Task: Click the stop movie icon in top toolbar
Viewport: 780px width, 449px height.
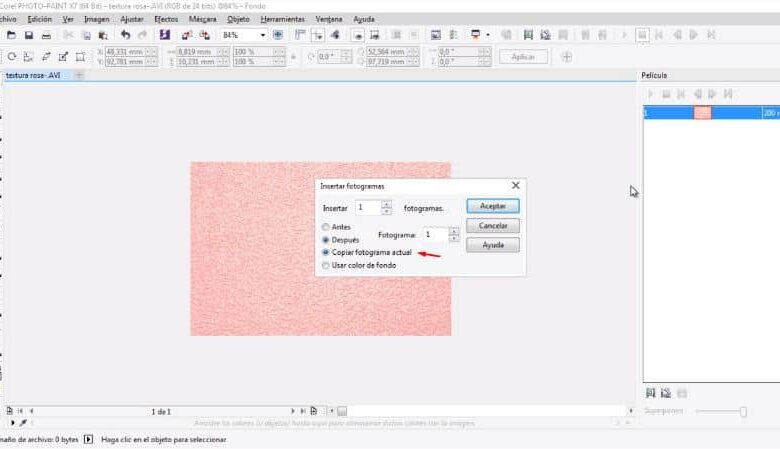Action: coord(642,35)
